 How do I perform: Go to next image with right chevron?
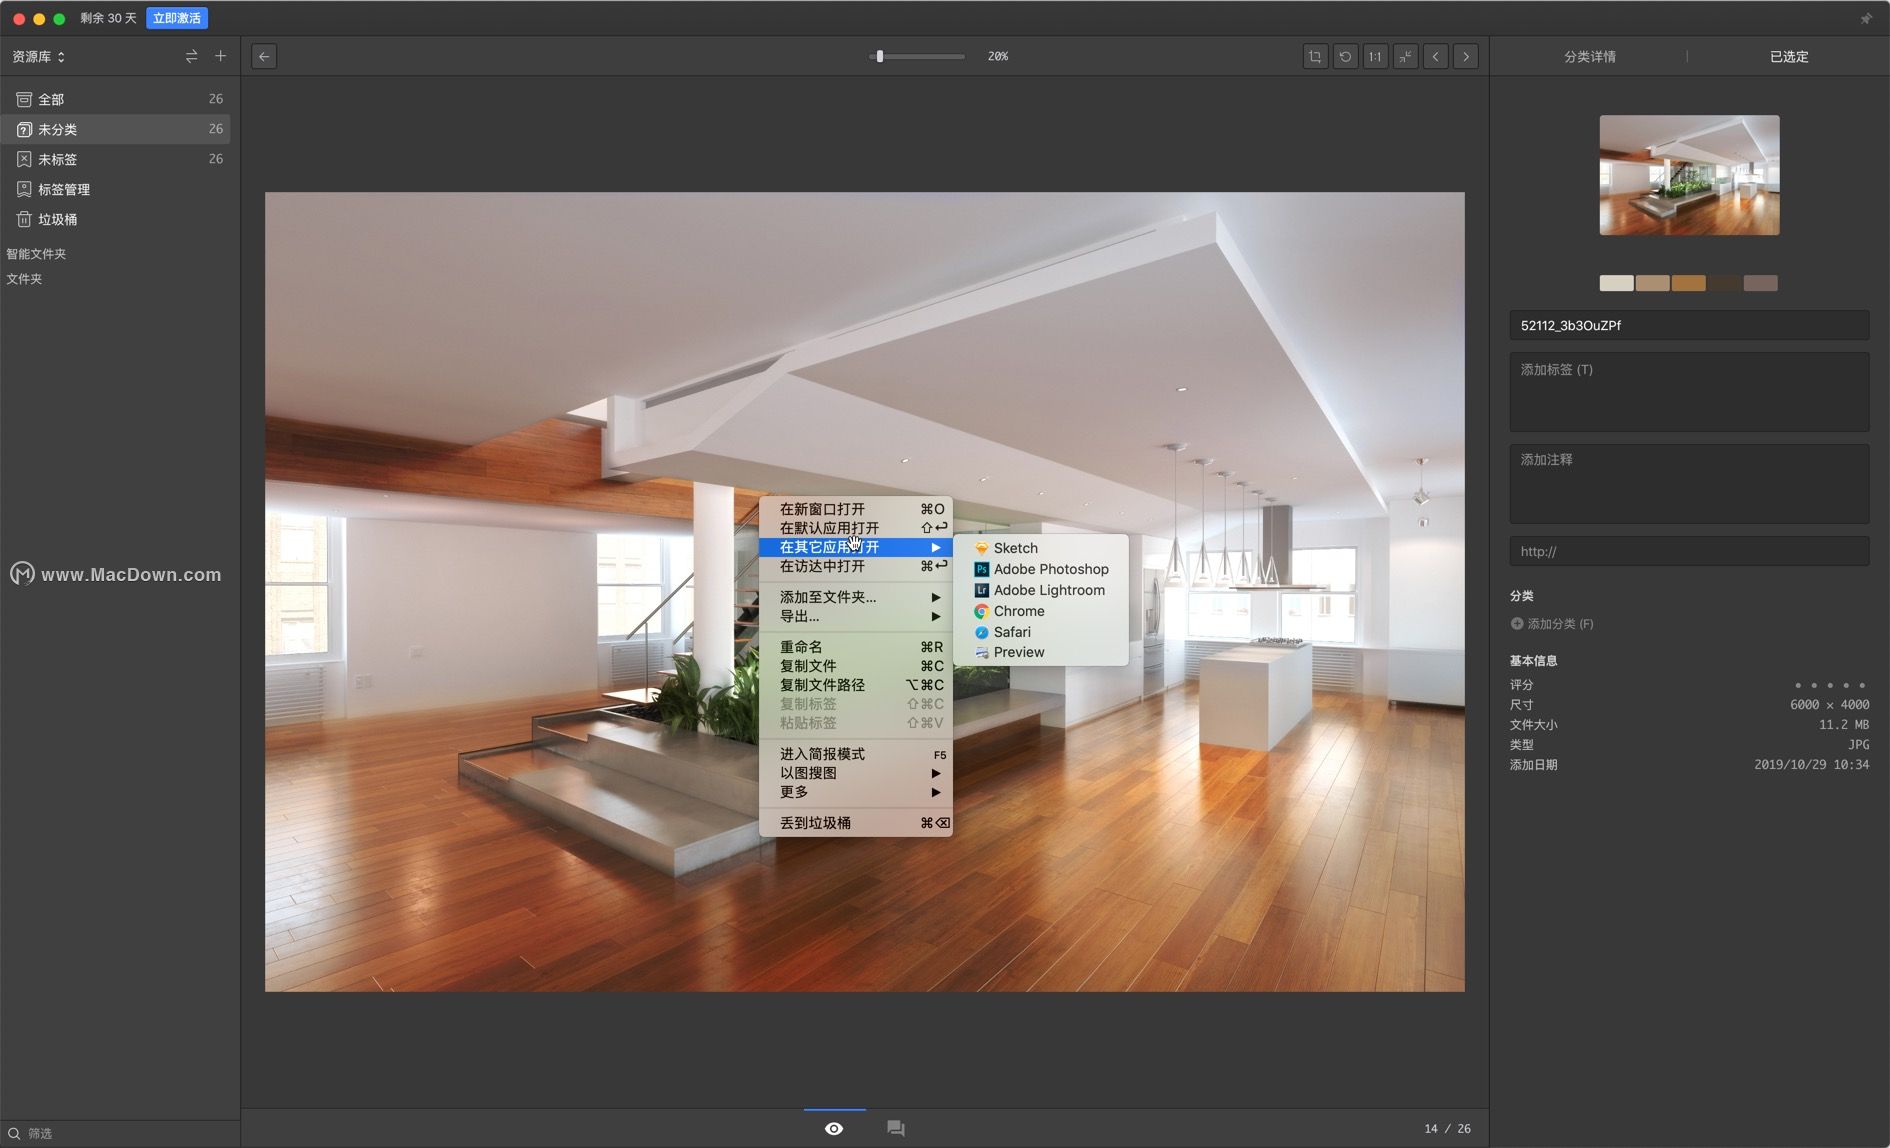[1466, 57]
